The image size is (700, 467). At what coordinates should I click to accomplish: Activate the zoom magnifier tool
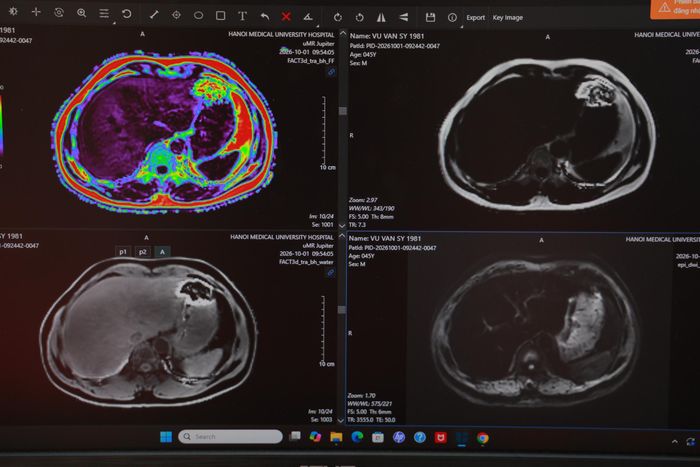pos(81,13)
